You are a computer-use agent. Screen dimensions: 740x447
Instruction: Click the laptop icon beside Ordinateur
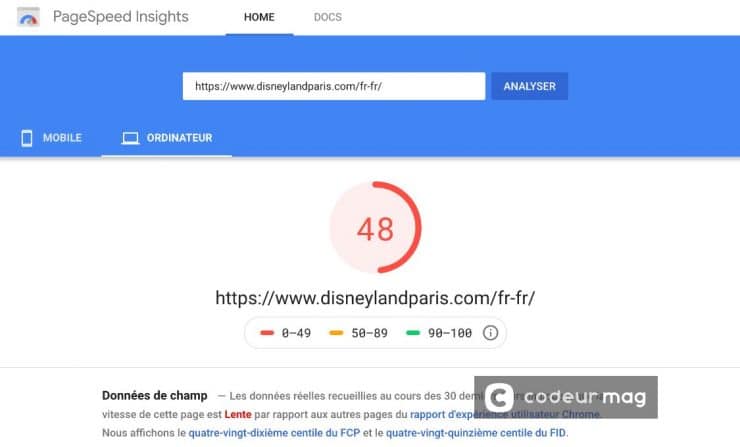[130, 138]
